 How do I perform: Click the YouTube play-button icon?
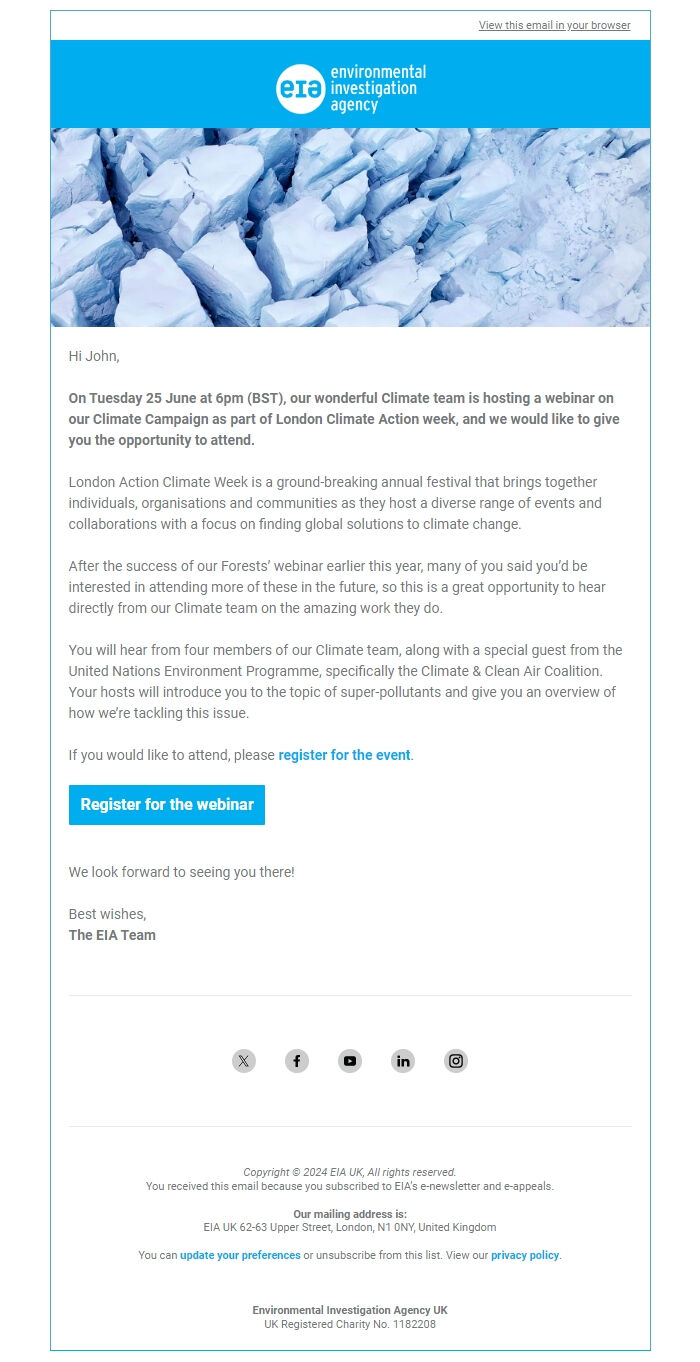click(350, 1061)
